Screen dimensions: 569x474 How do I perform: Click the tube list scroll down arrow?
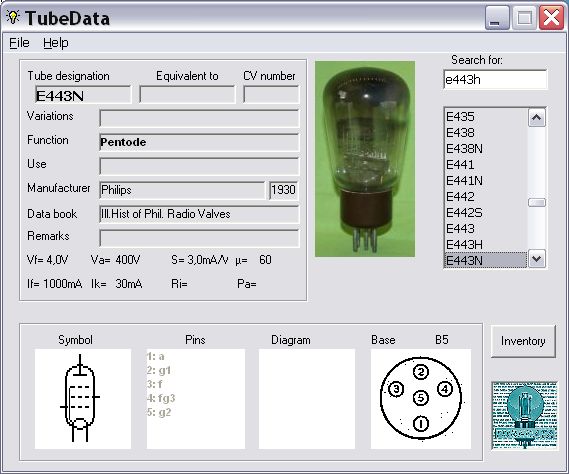click(537, 259)
